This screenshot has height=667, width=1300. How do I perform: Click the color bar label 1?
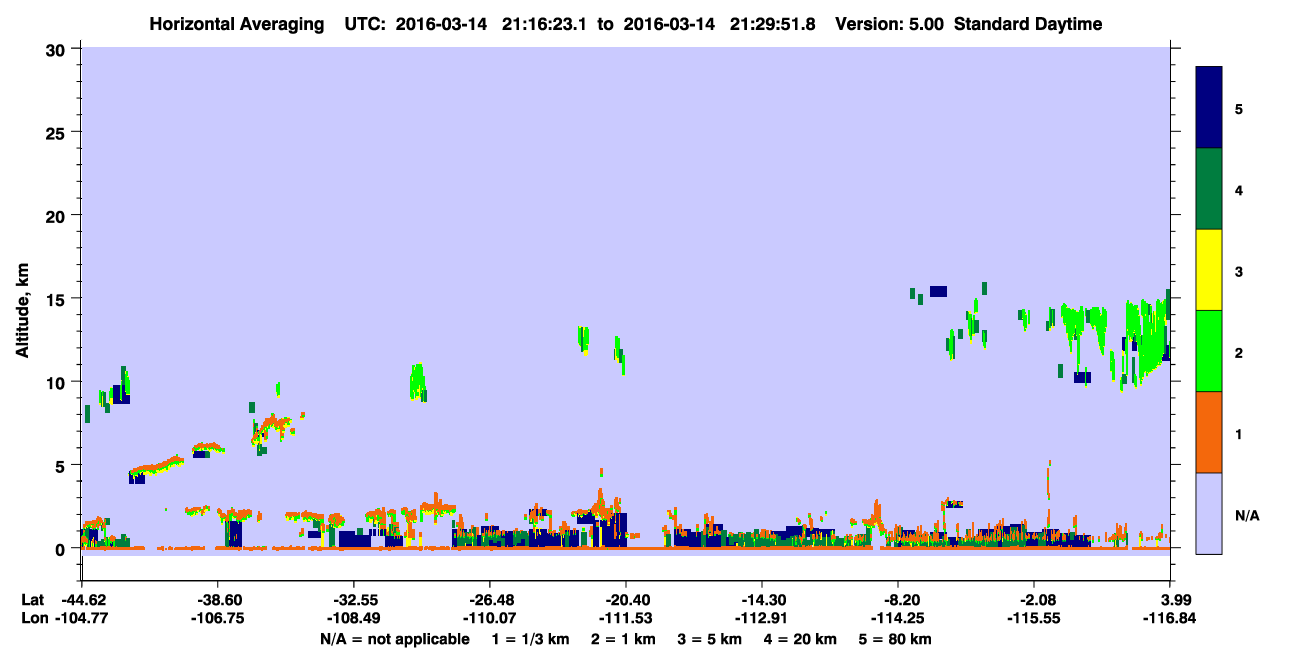[1239, 433]
